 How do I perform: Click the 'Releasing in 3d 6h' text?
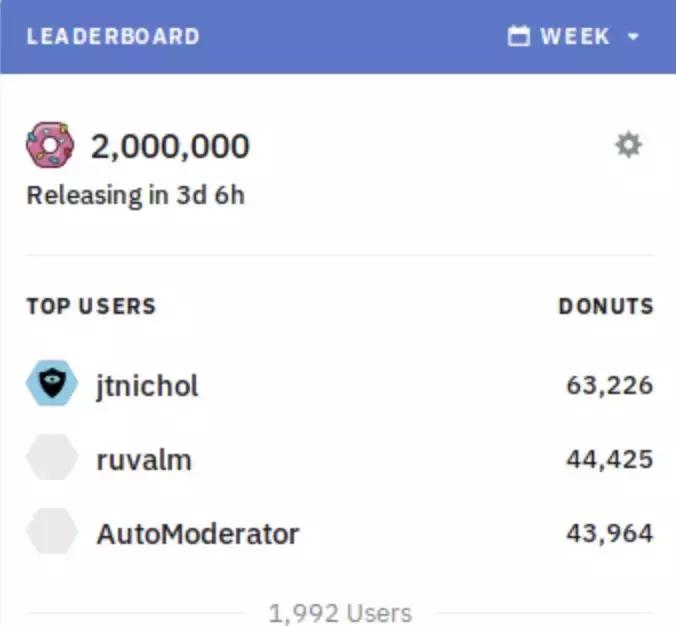point(135,194)
